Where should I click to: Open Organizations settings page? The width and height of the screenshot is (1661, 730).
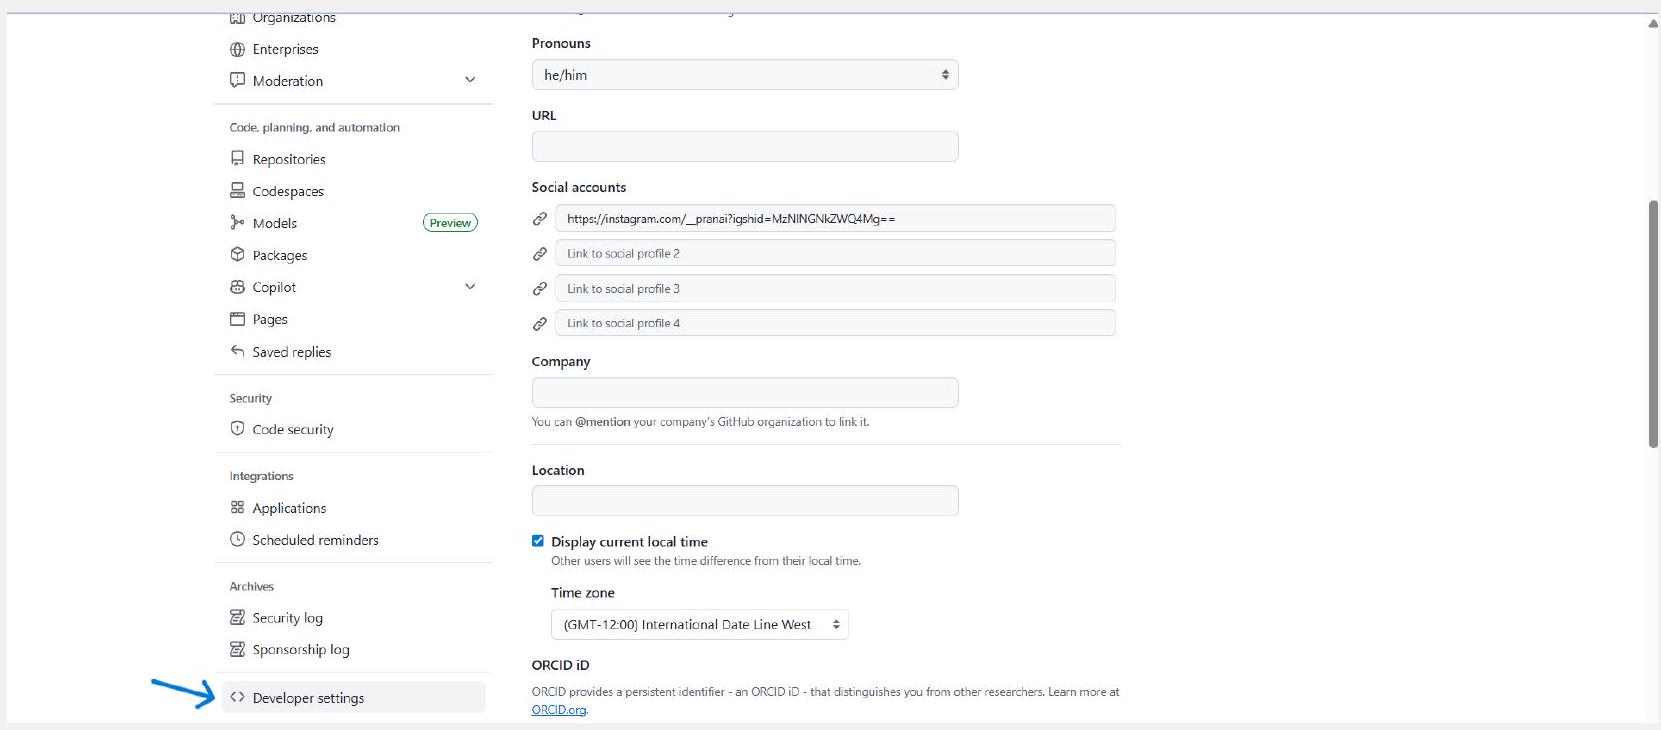point(294,18)
